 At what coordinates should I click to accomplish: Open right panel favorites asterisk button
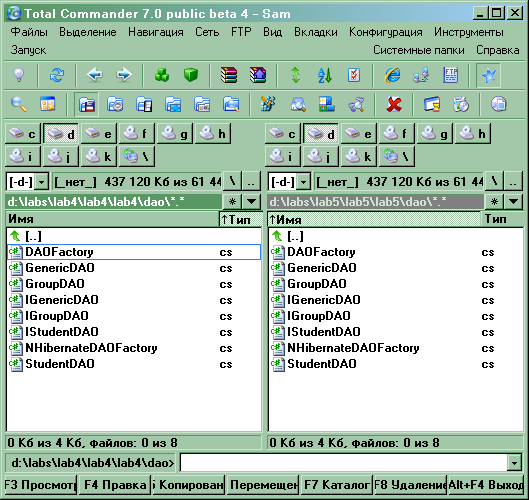494,202
